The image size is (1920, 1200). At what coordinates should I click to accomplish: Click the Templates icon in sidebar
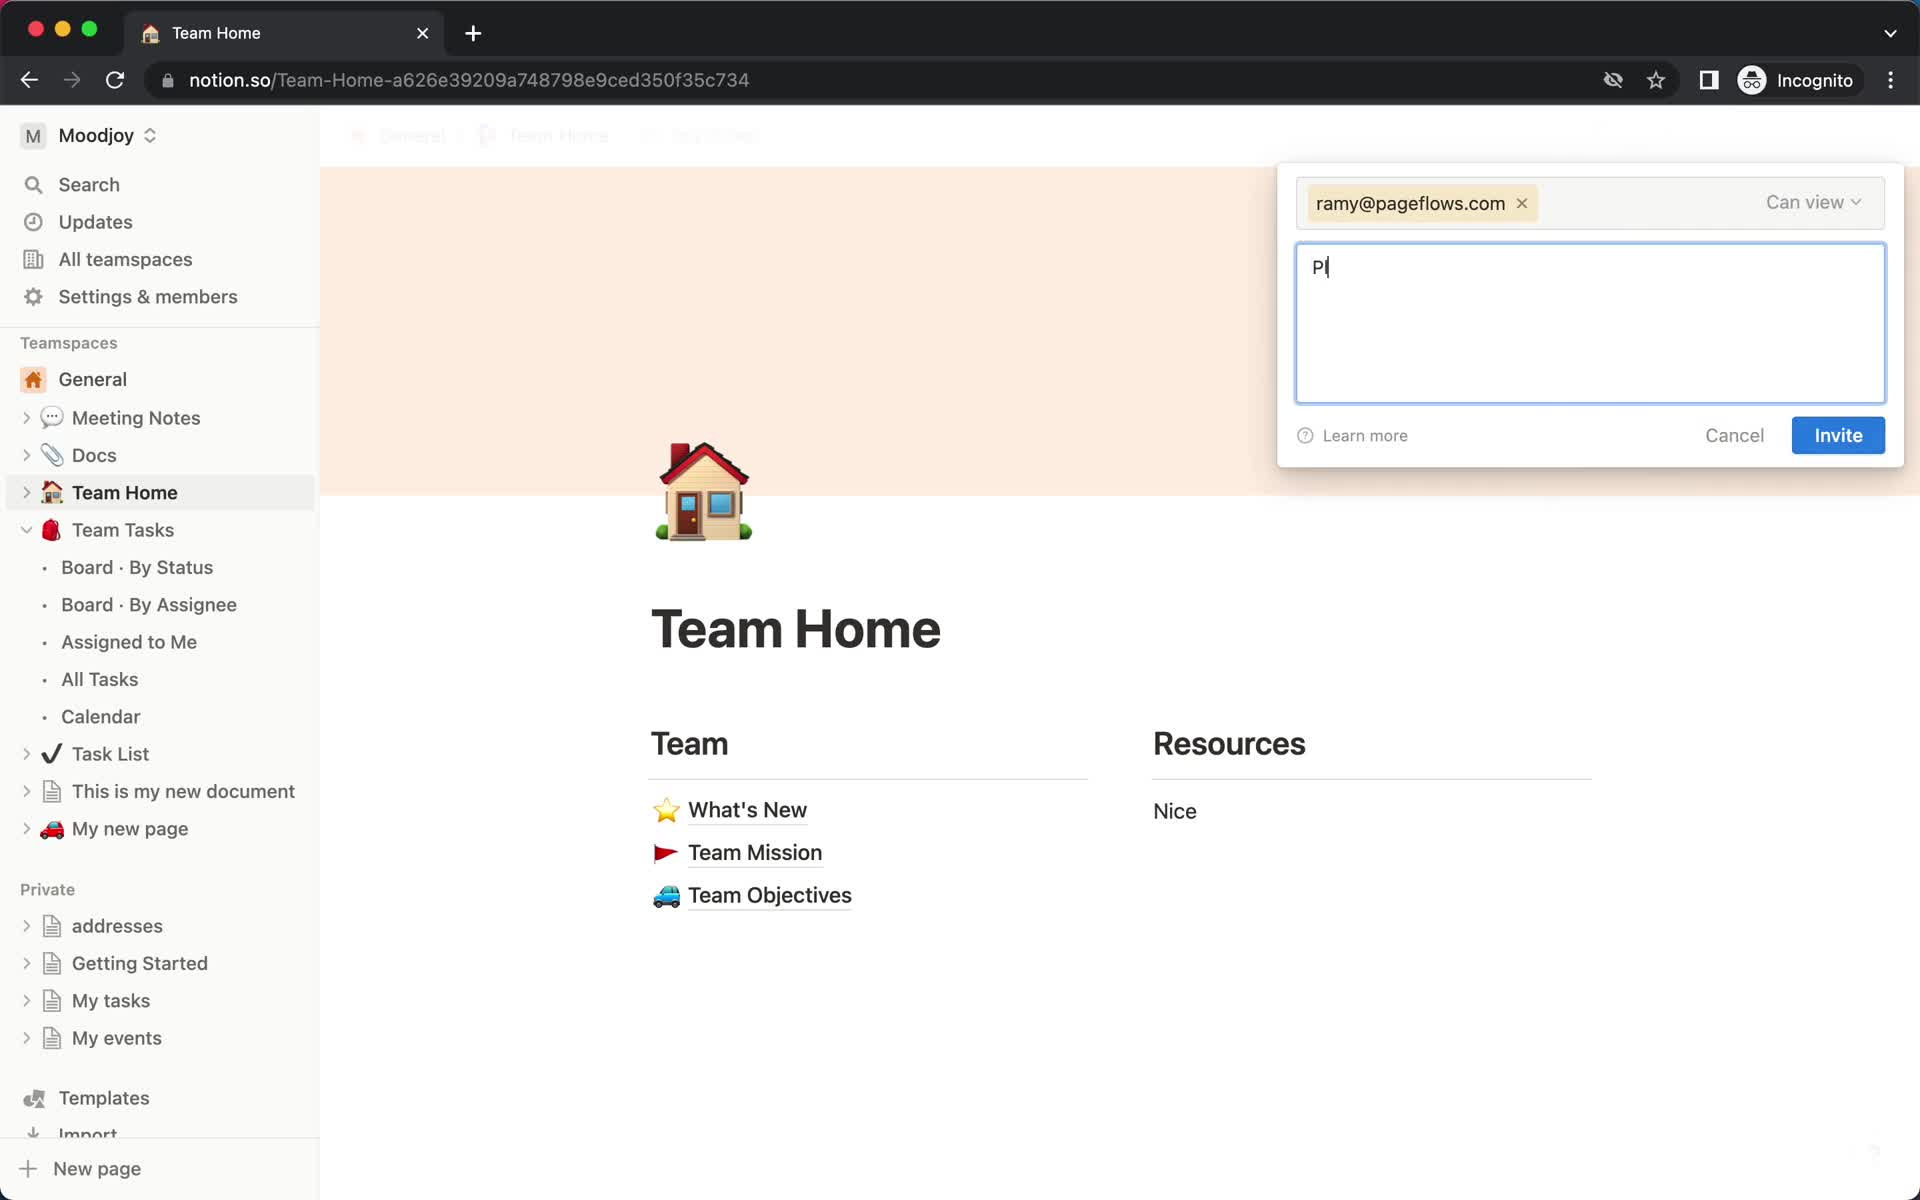(33, 1098)
